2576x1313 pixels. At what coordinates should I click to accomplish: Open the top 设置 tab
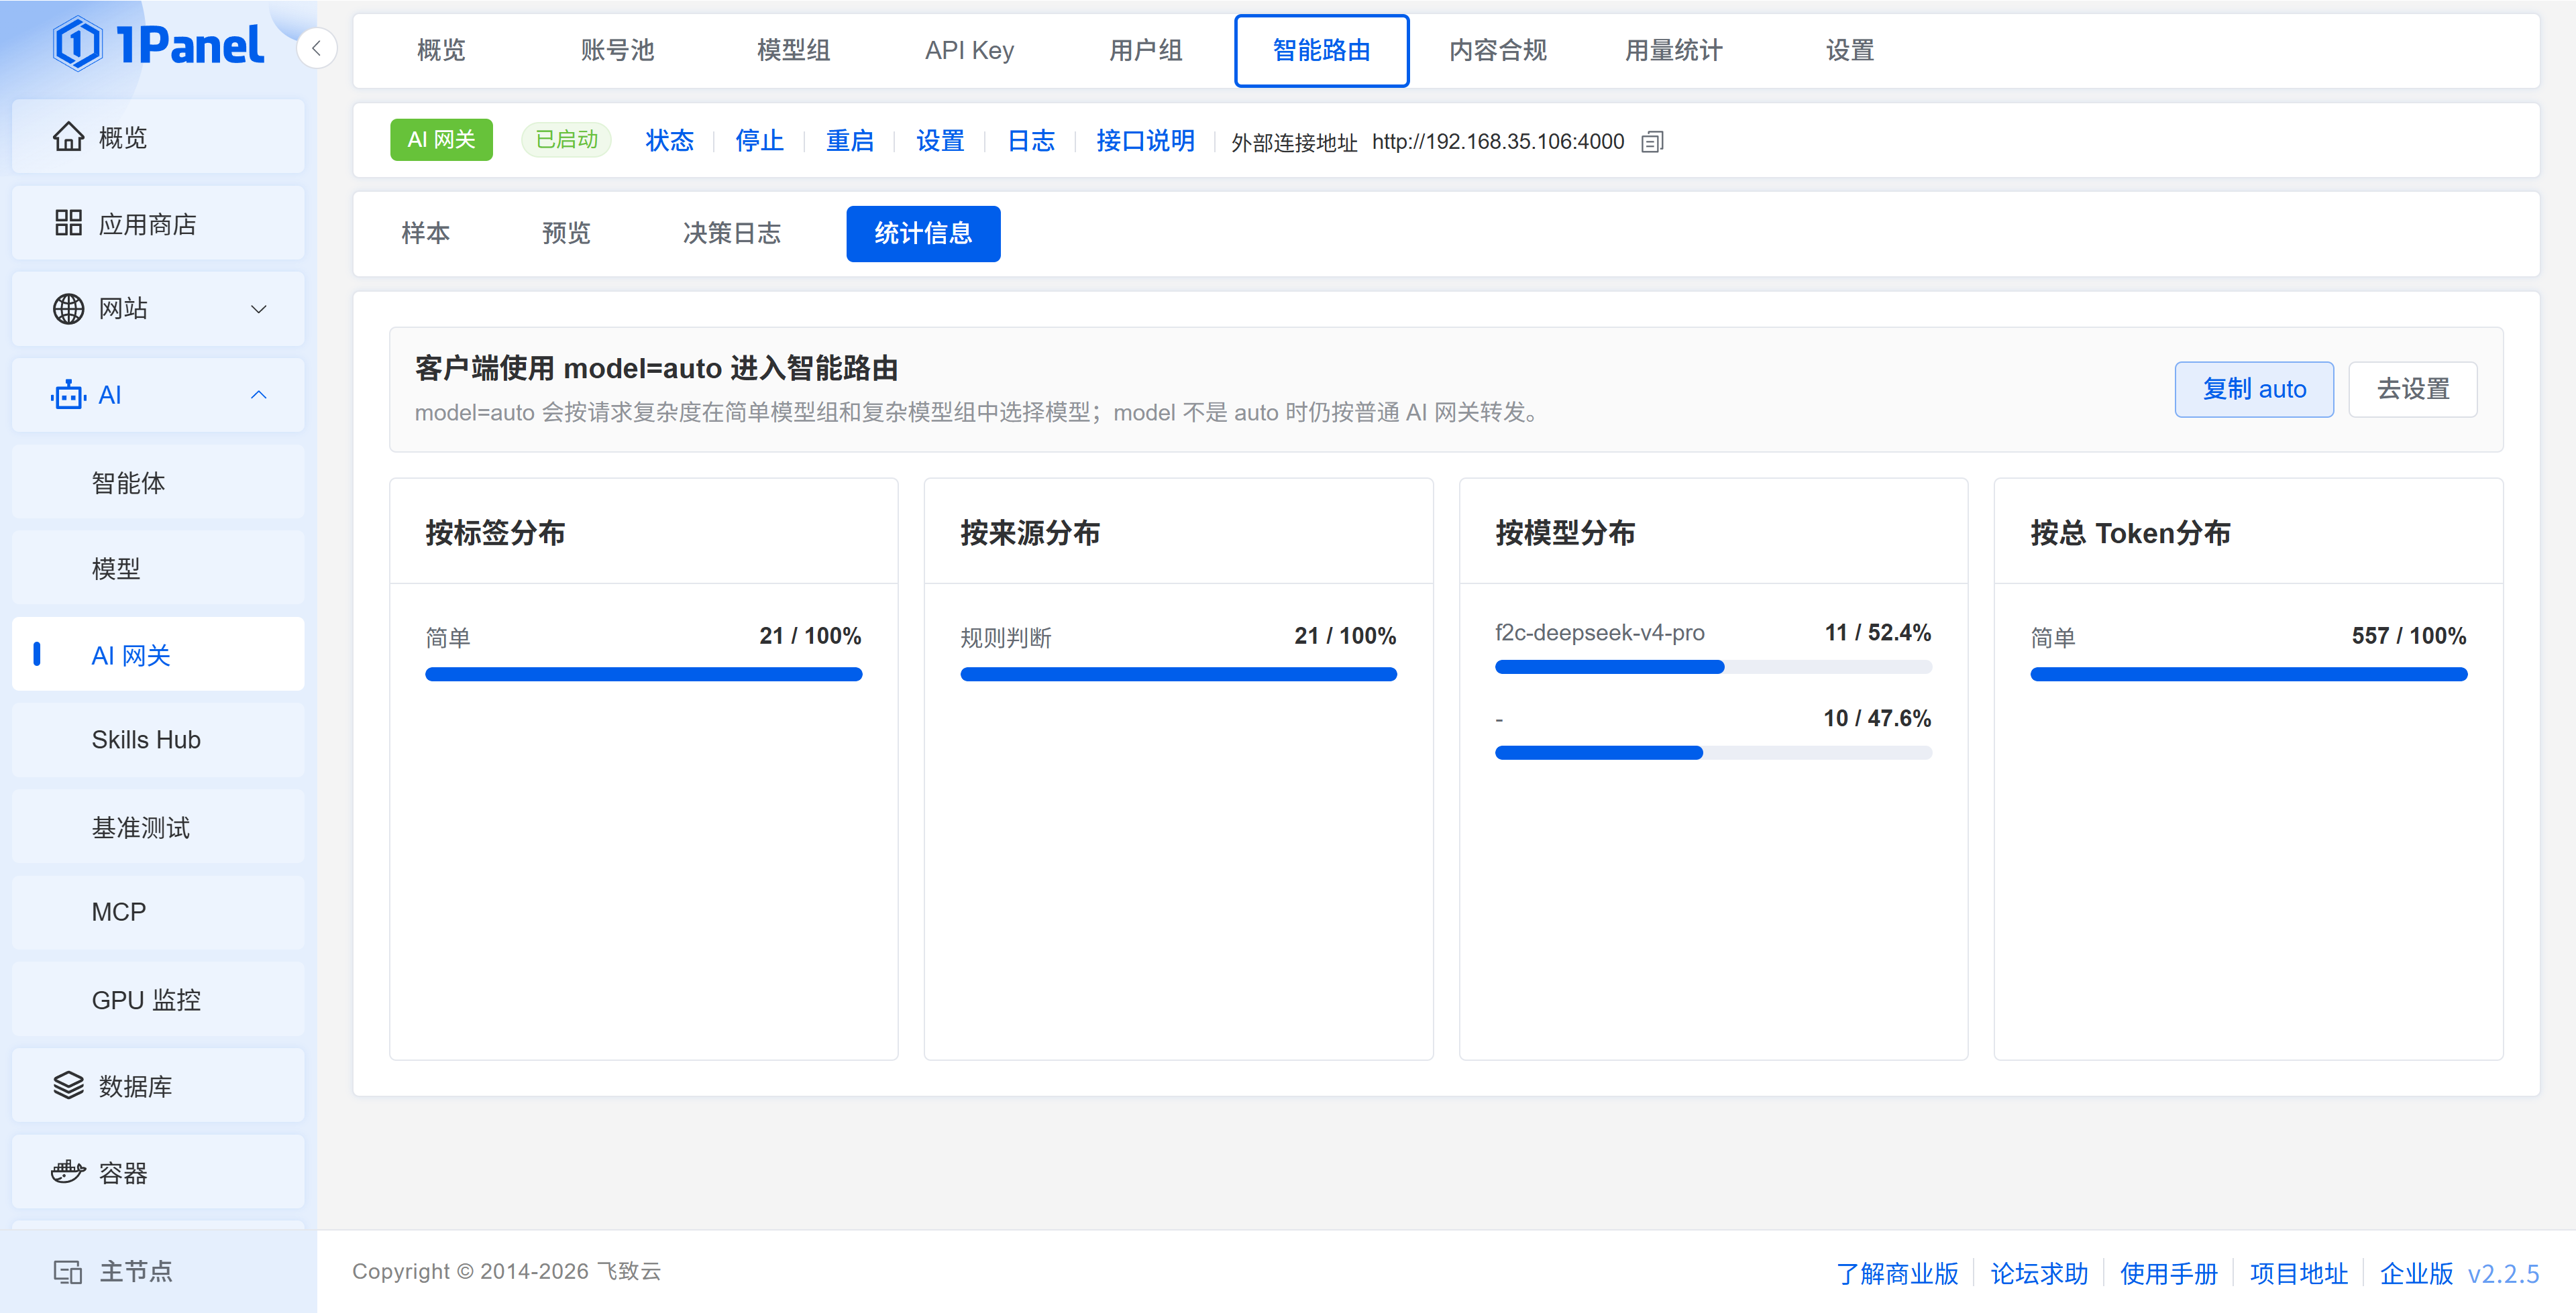pos(1849,50)
